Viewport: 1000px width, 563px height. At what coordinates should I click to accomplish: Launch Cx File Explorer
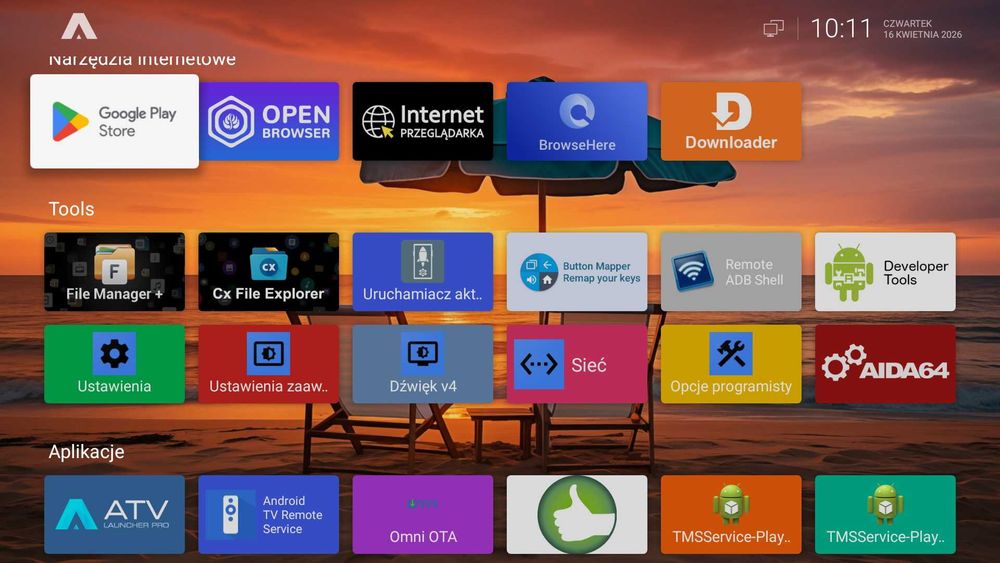coord(268,272)
